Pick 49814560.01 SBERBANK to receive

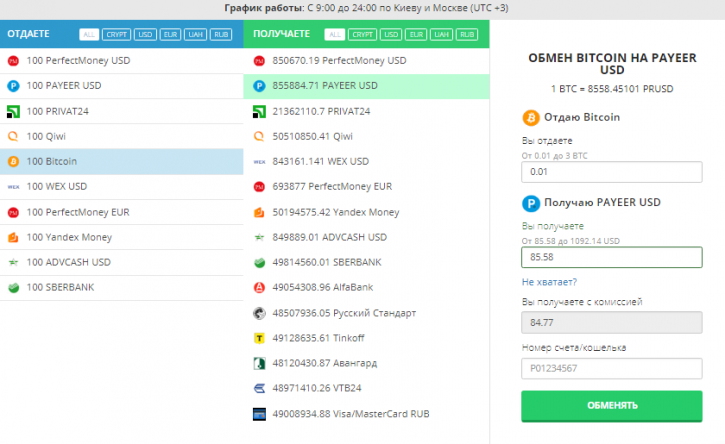click(x=366, y=262)
